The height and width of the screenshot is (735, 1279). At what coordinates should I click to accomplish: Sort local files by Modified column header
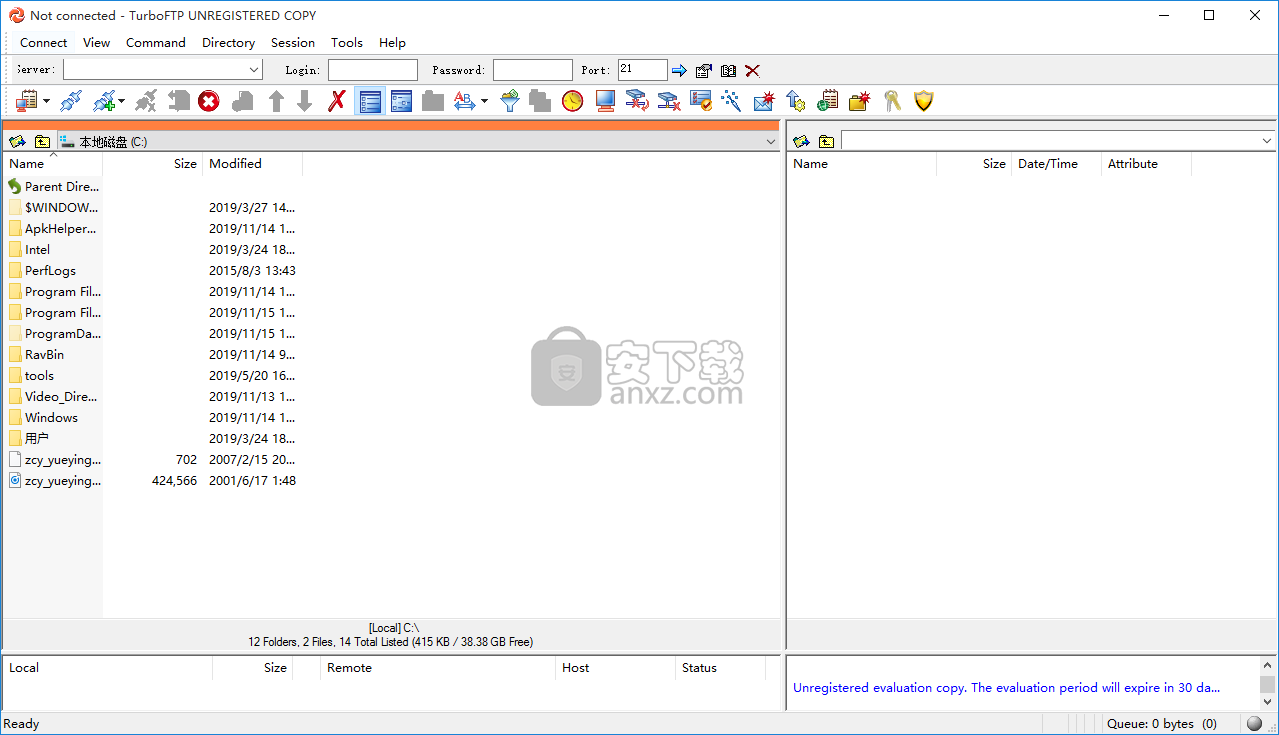click(253, 164)
